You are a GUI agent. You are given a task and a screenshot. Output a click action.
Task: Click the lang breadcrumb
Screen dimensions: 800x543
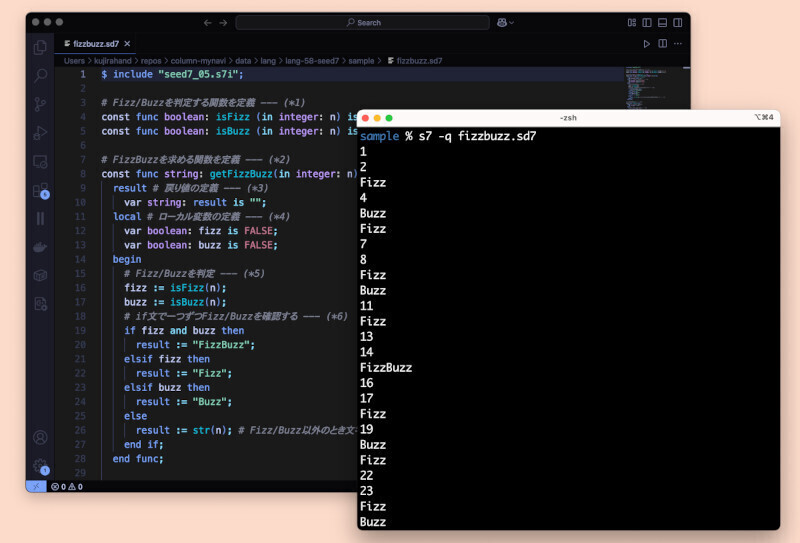[x=268, y=61]
